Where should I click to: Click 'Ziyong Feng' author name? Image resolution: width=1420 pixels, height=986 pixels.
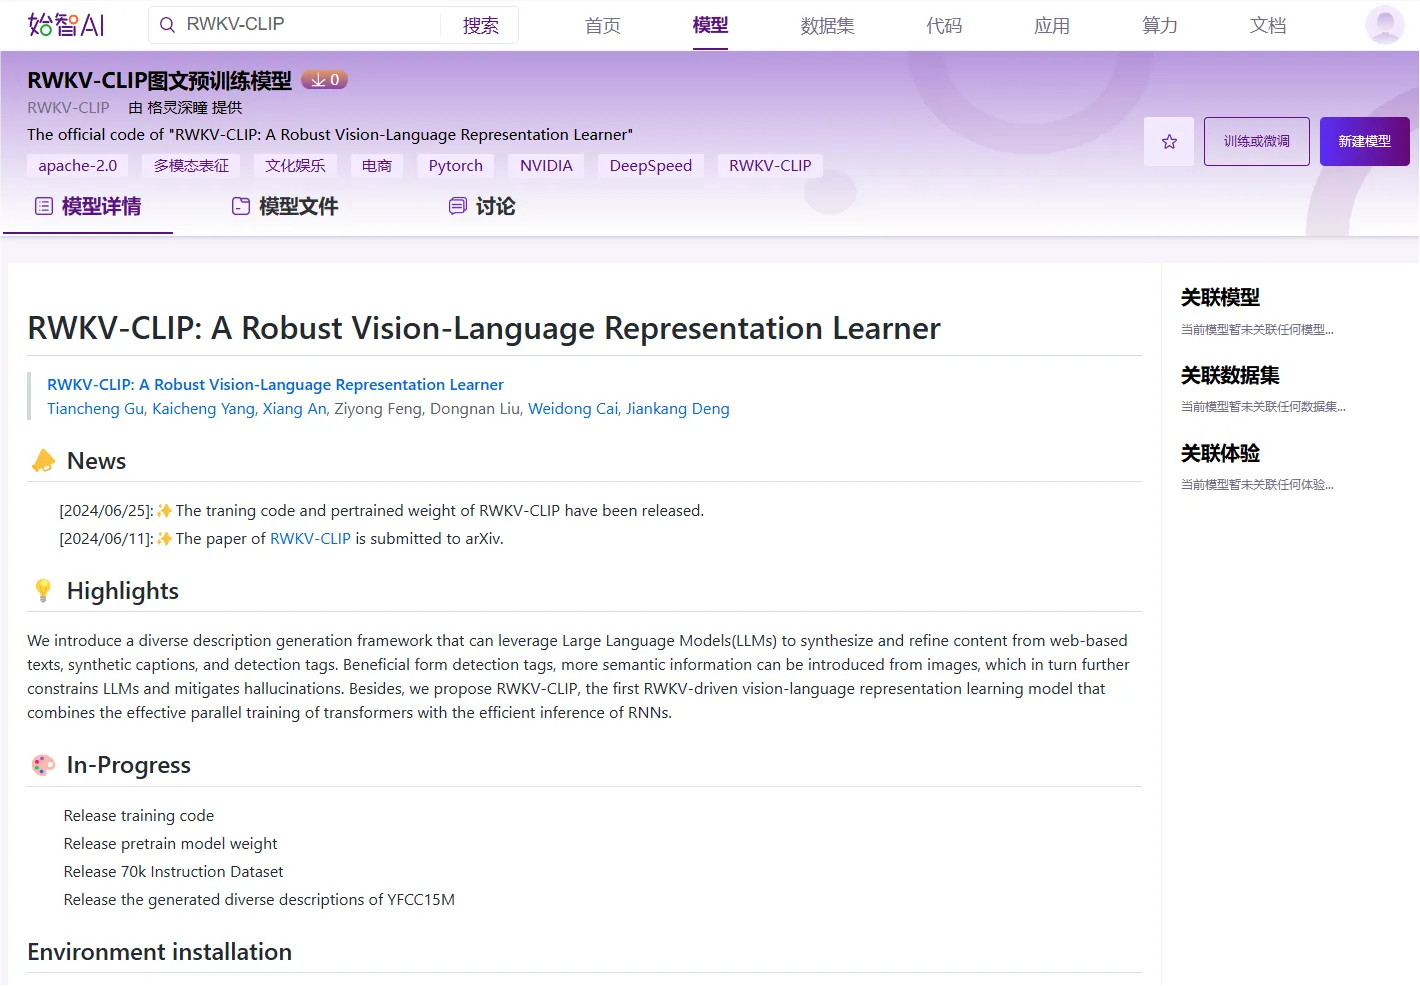point(378,409)
